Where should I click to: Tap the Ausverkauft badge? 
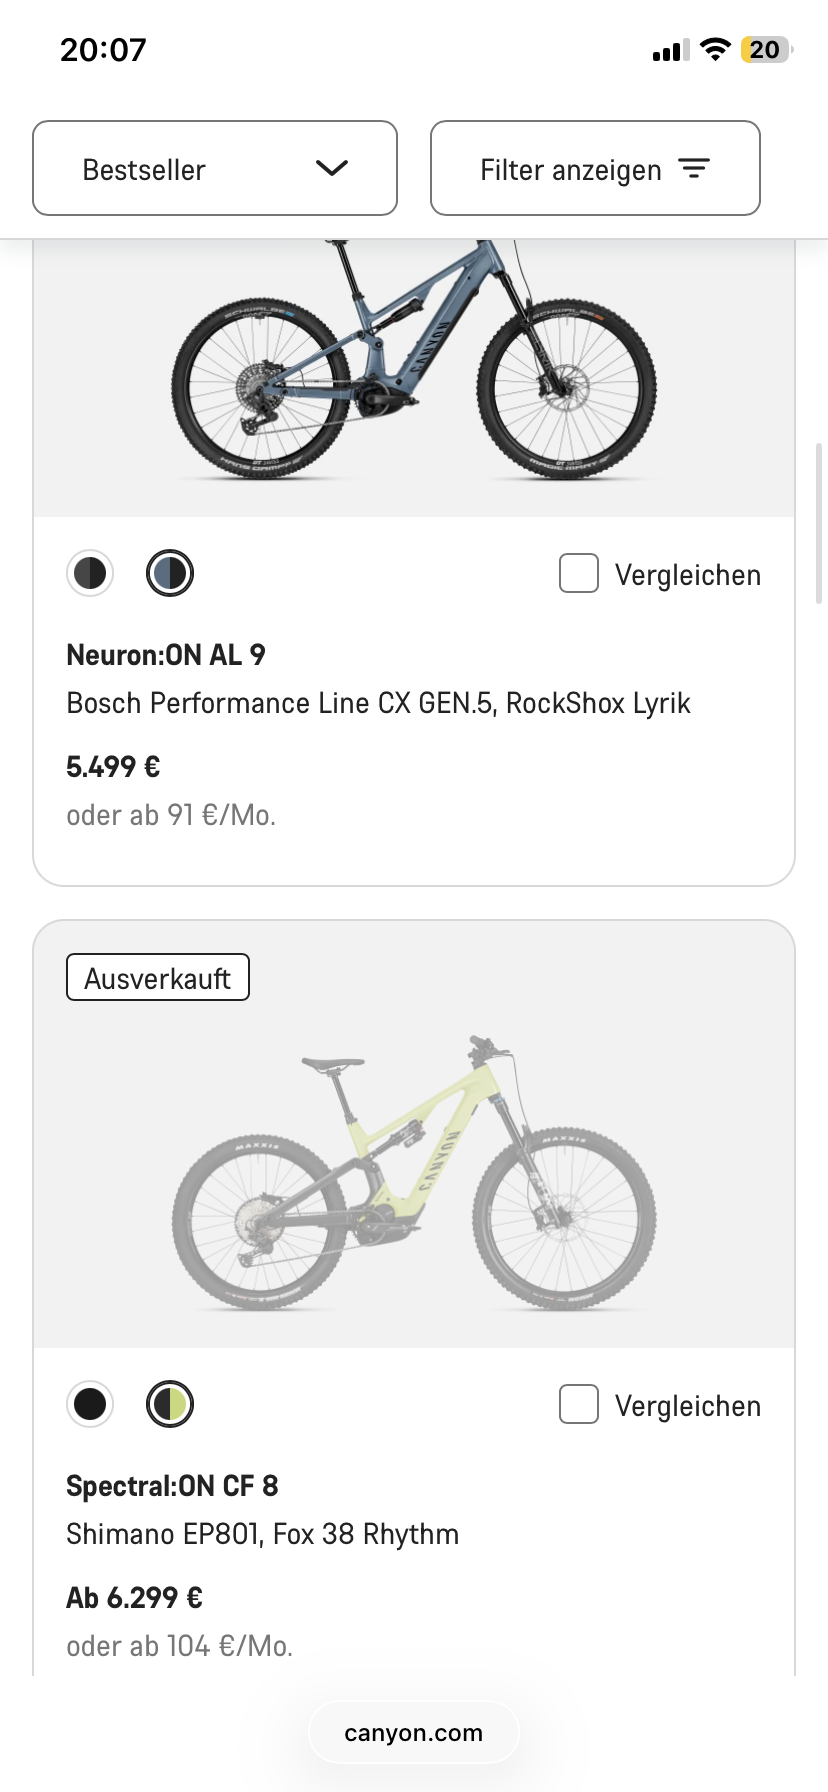158,978
